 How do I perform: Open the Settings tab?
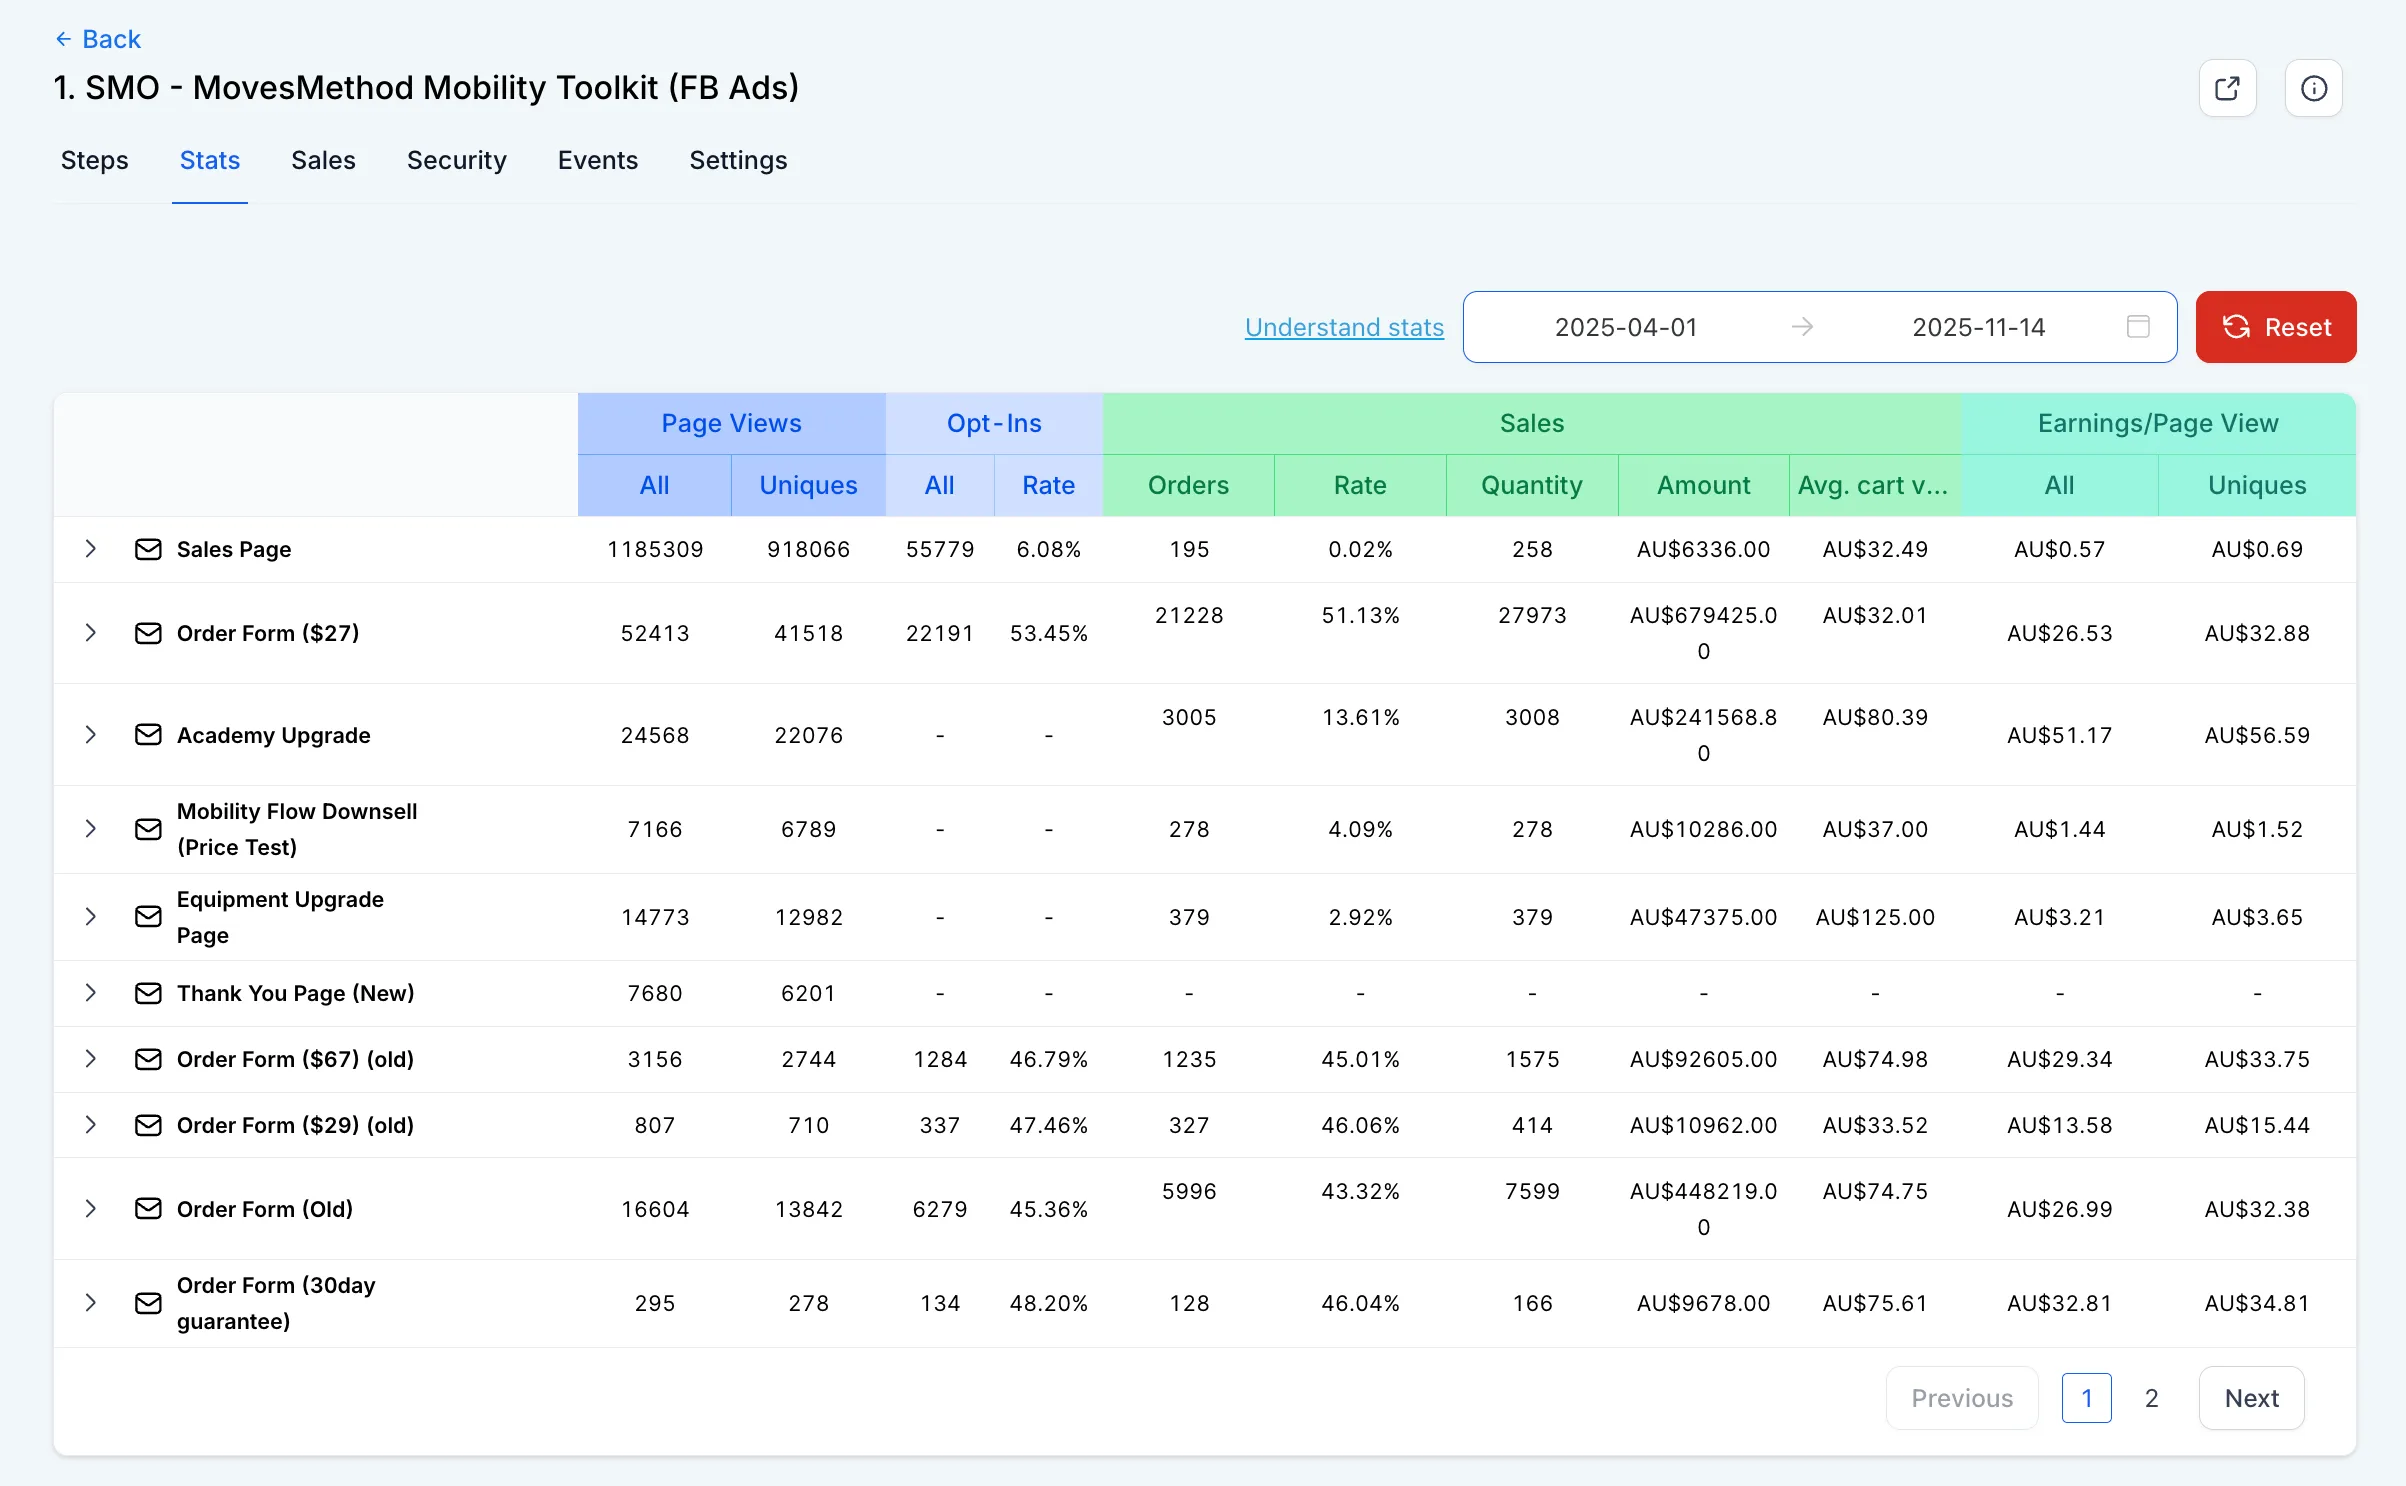(738, 160)
